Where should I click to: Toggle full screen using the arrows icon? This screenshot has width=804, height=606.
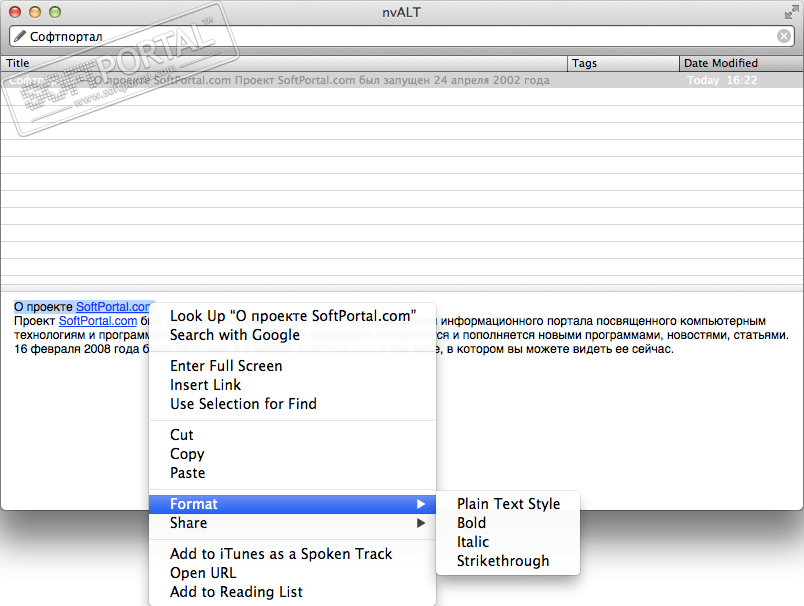point(791,12)
